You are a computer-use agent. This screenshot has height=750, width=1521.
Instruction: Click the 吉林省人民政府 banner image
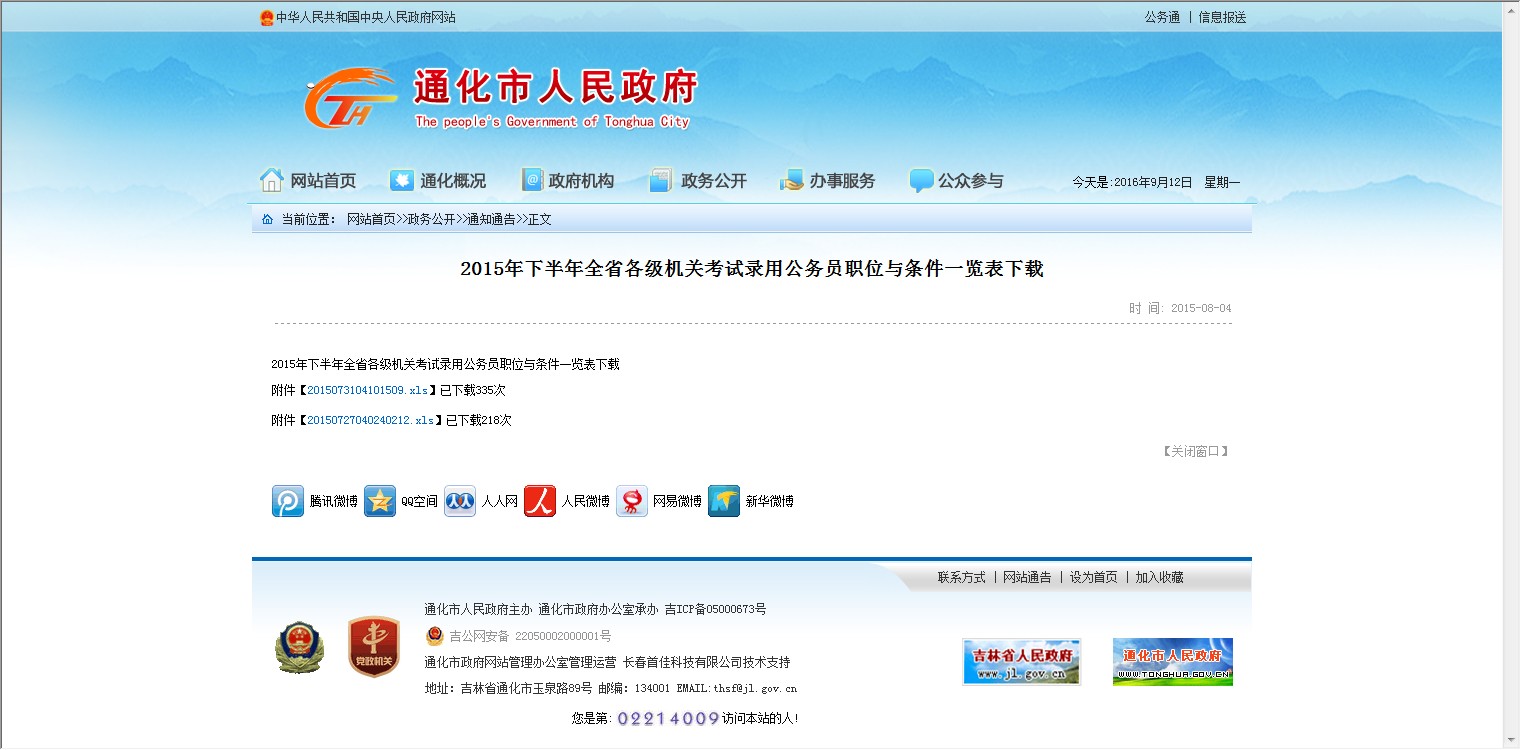[1021, 662]
